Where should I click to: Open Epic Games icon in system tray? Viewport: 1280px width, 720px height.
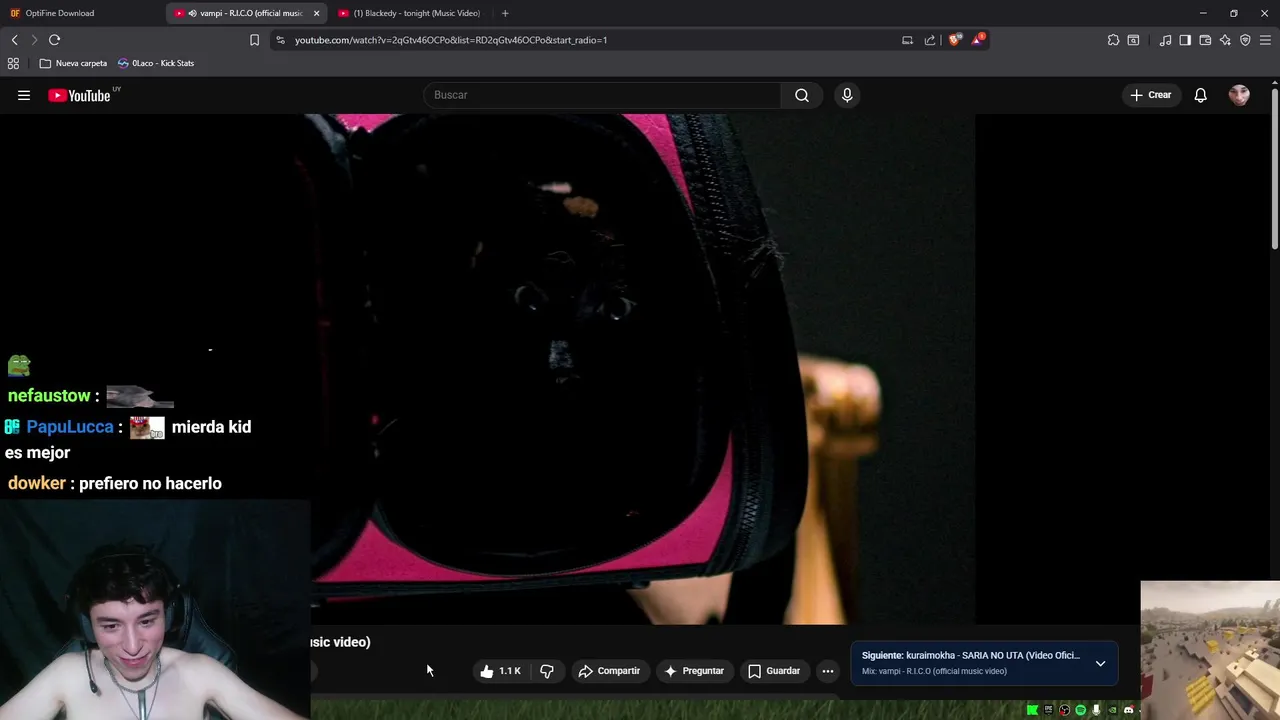(1049, 710)
